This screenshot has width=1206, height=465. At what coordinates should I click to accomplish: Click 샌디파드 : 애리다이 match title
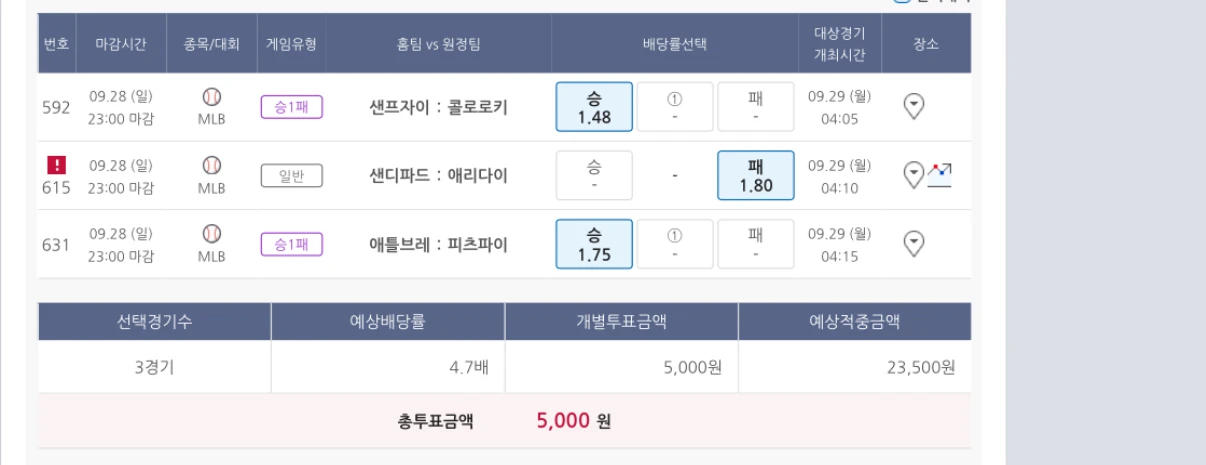coord(438,176)
